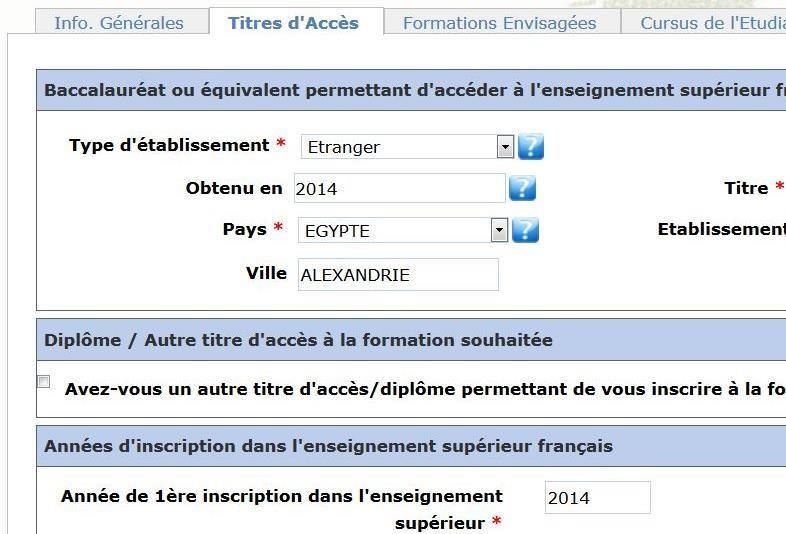Viewport: 786px width, 534px height.
Task: Tick the autre titre d'accès/diplôme checkbox
Action: coord(44,382)
